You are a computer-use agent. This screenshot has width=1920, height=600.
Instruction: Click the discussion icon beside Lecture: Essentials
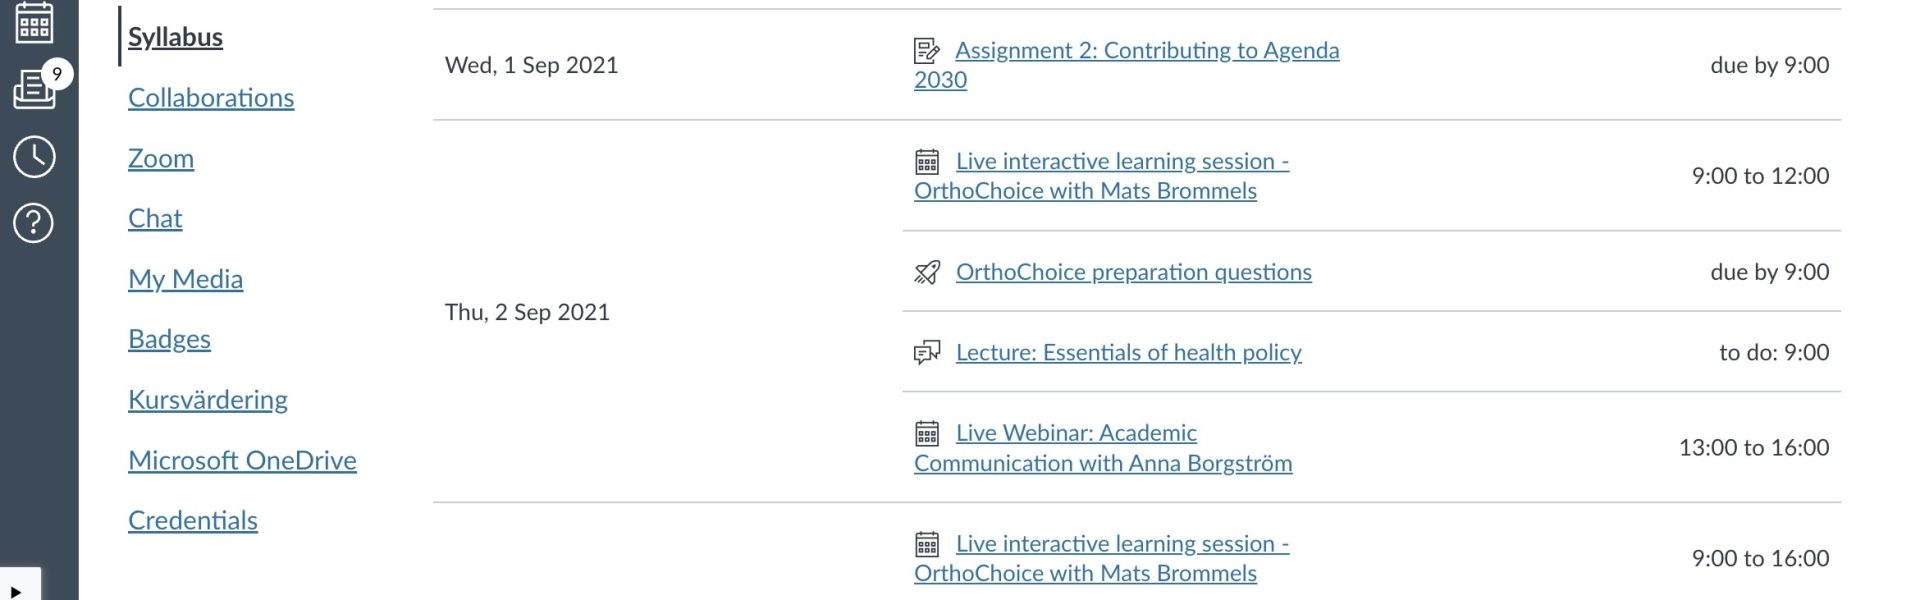coord(927,352)
